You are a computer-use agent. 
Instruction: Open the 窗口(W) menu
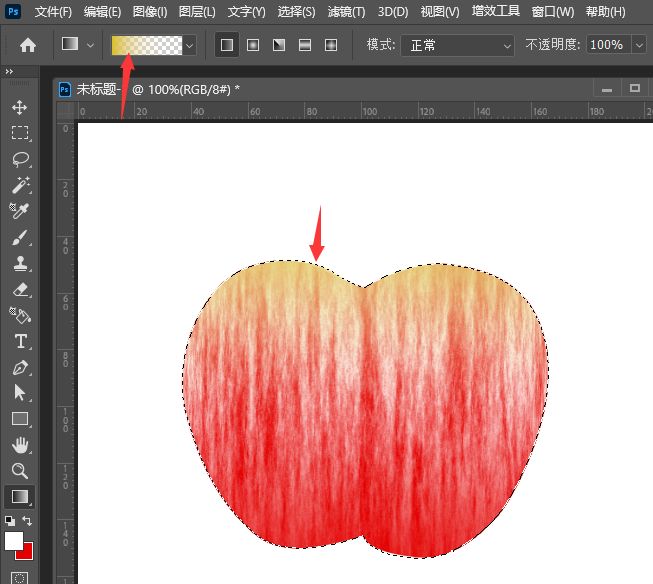click(553, 12)
